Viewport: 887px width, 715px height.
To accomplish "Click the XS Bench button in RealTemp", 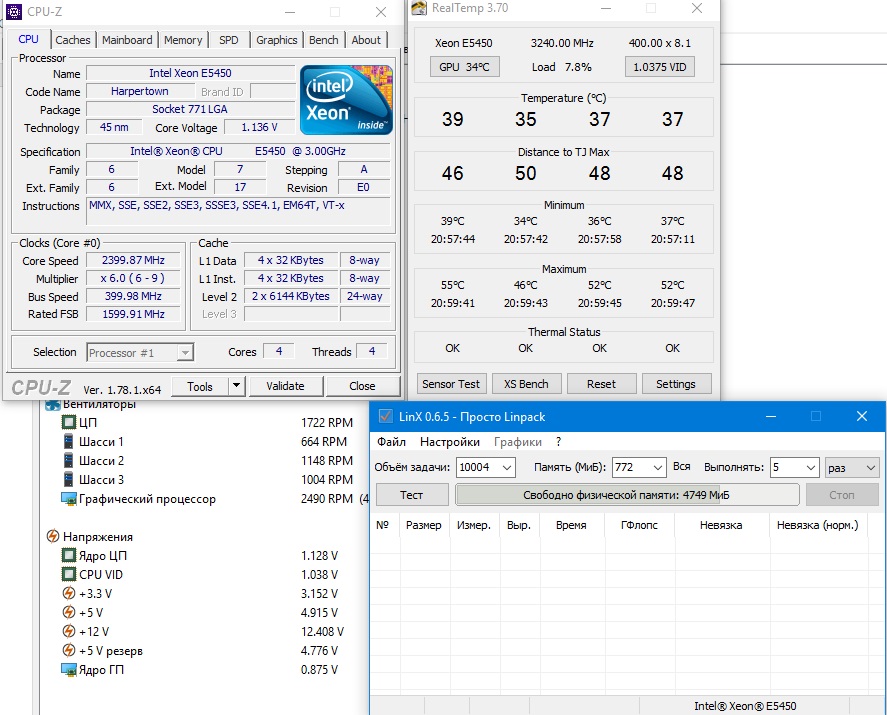I will pyautogui.click(x=526, y=384).
